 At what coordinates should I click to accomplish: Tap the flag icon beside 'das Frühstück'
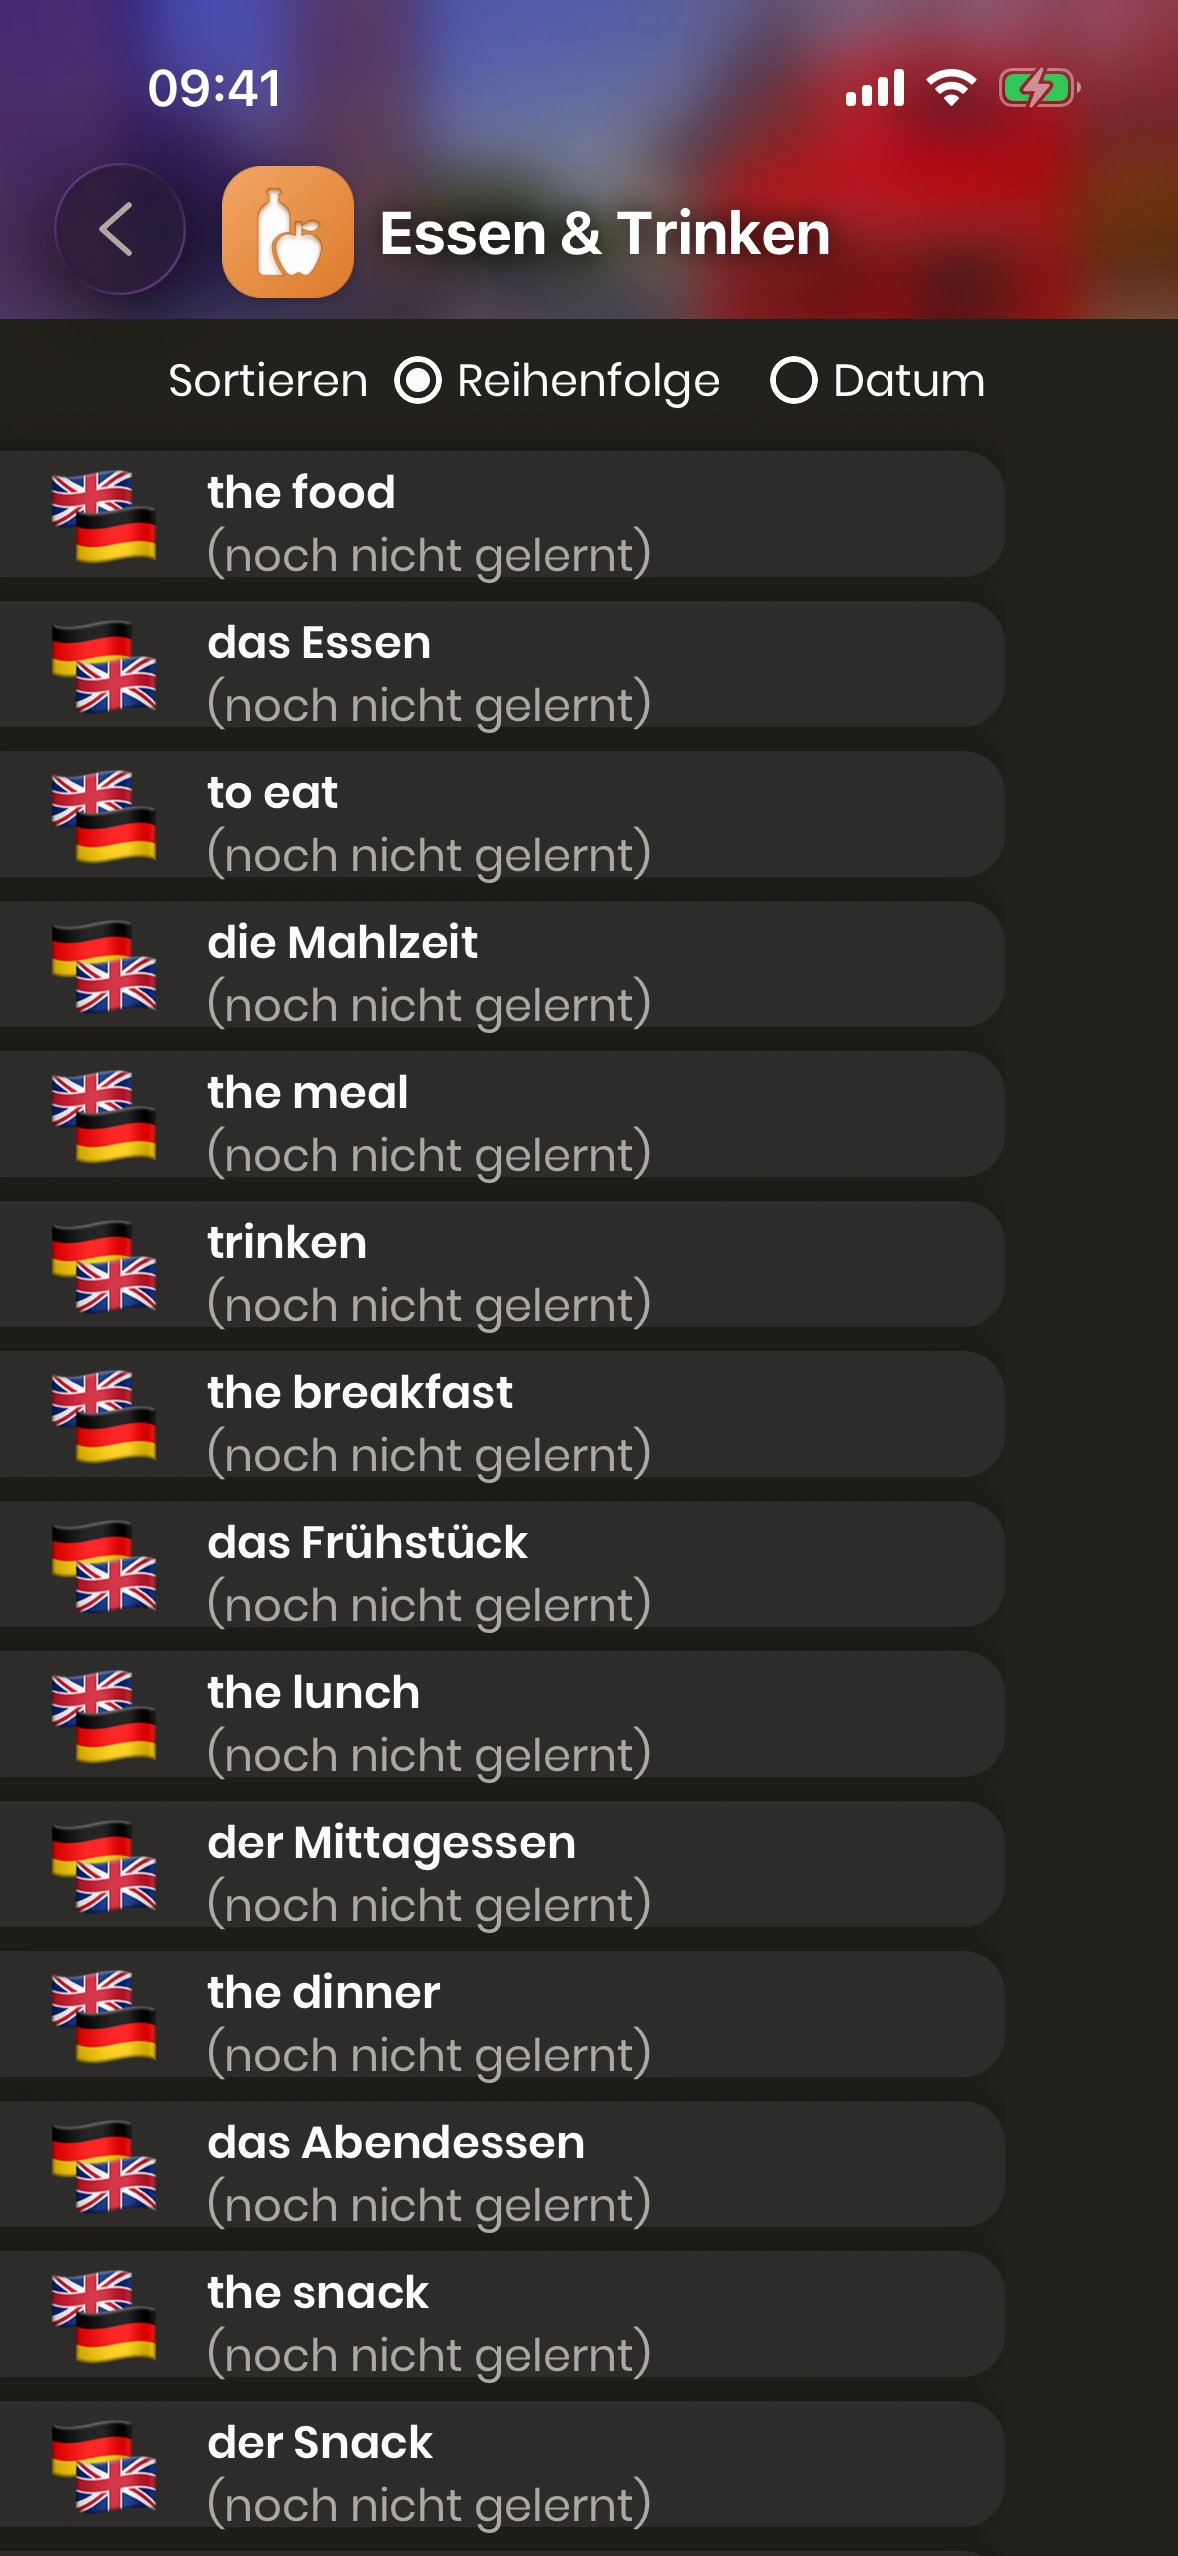click(x=104, y=1566)
